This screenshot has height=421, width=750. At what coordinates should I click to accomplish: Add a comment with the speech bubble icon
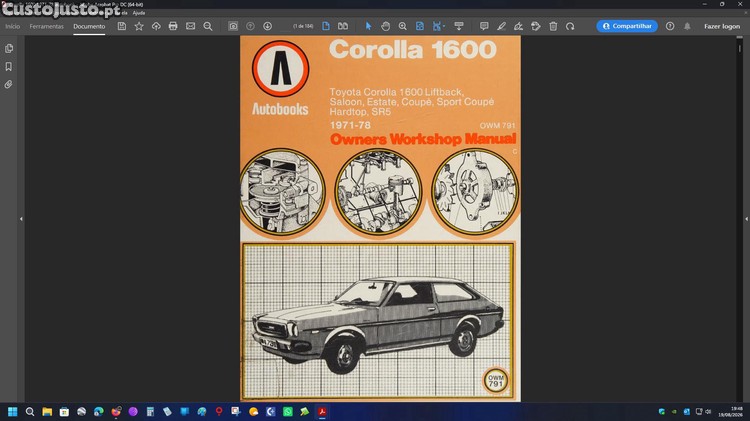[484, 26]
